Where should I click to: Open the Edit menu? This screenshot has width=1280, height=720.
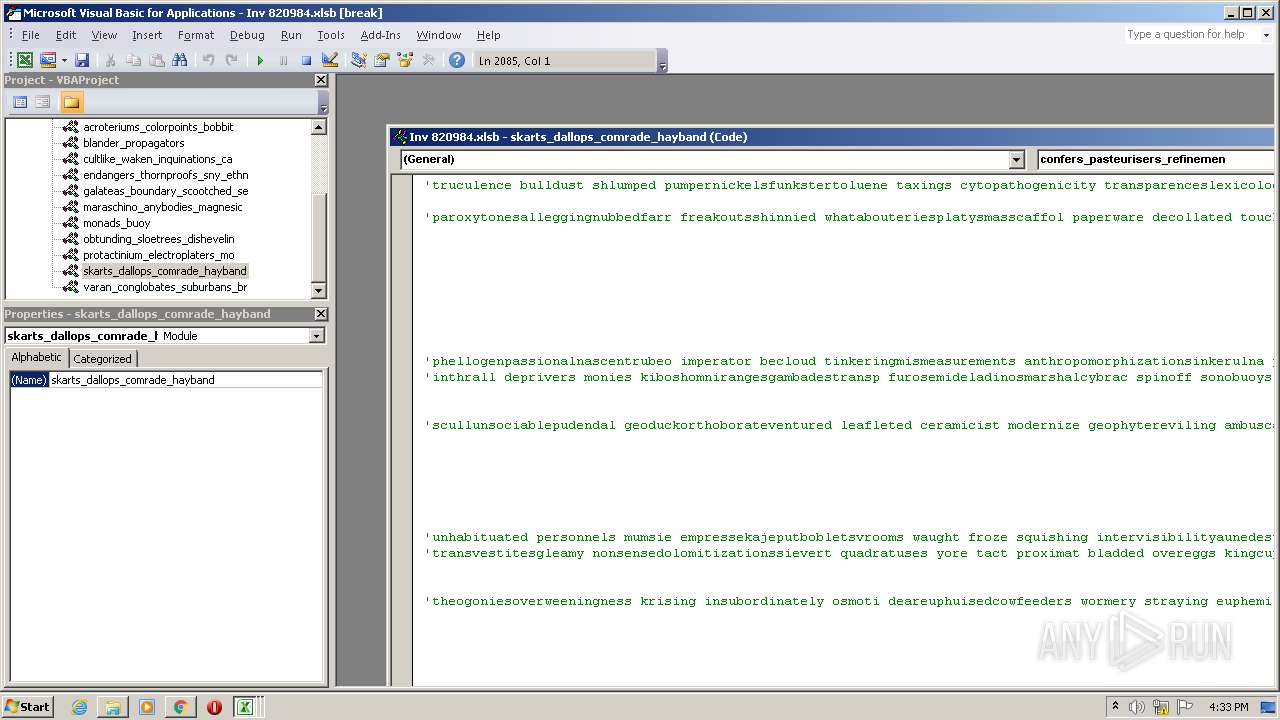(66, 35)
